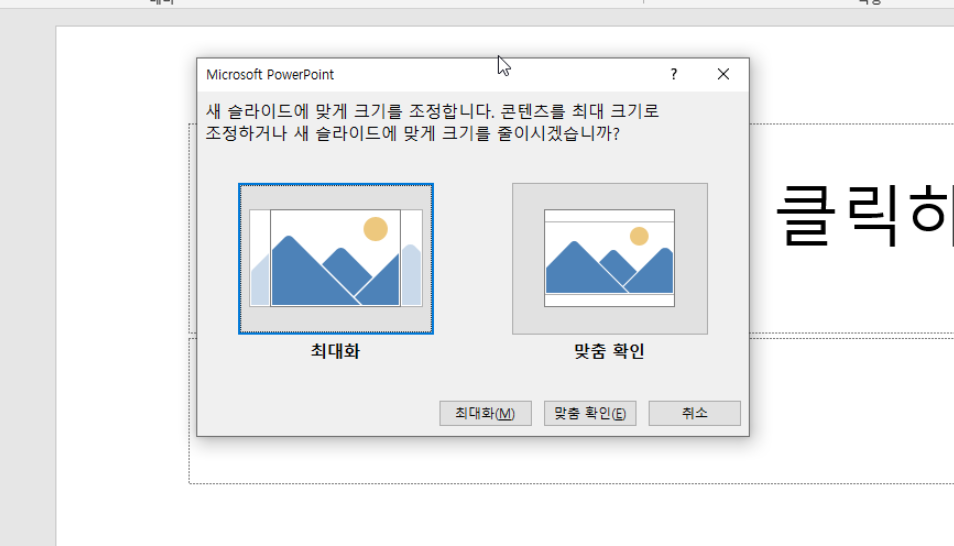Image resolution: width=954 pixels, height=546 pixels.
Task: Select the 최대화 preview thumbnail
Action: pyautogui.click(x=336, y=258)
